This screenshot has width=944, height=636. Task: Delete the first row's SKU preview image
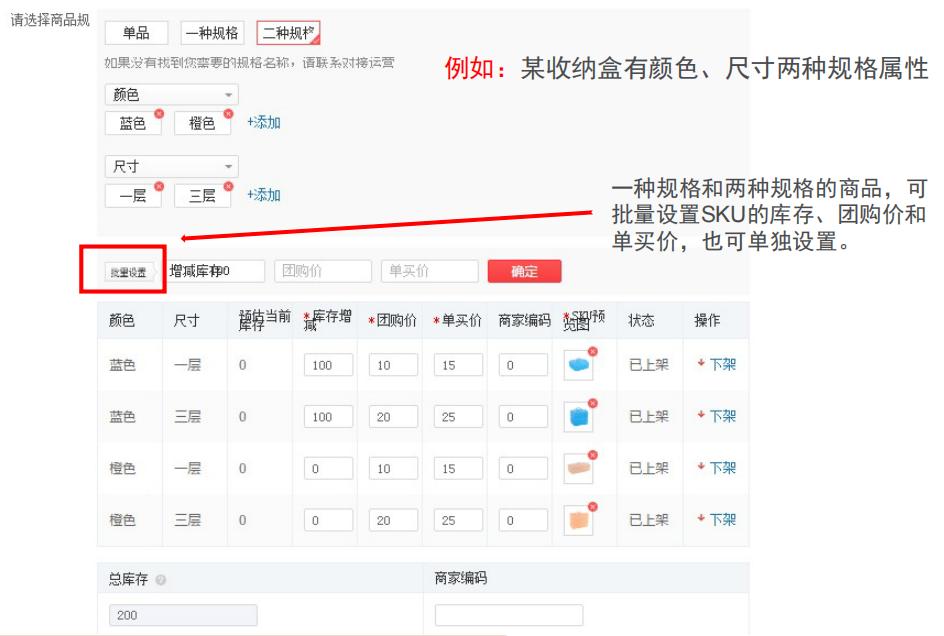point(592,350)
